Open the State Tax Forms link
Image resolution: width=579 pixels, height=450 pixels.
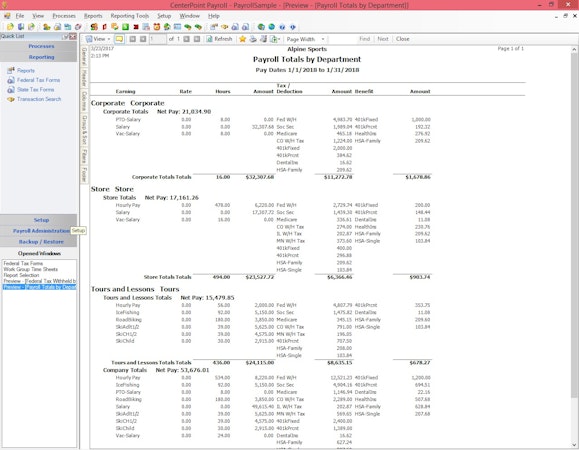click(x=35, y=89)
